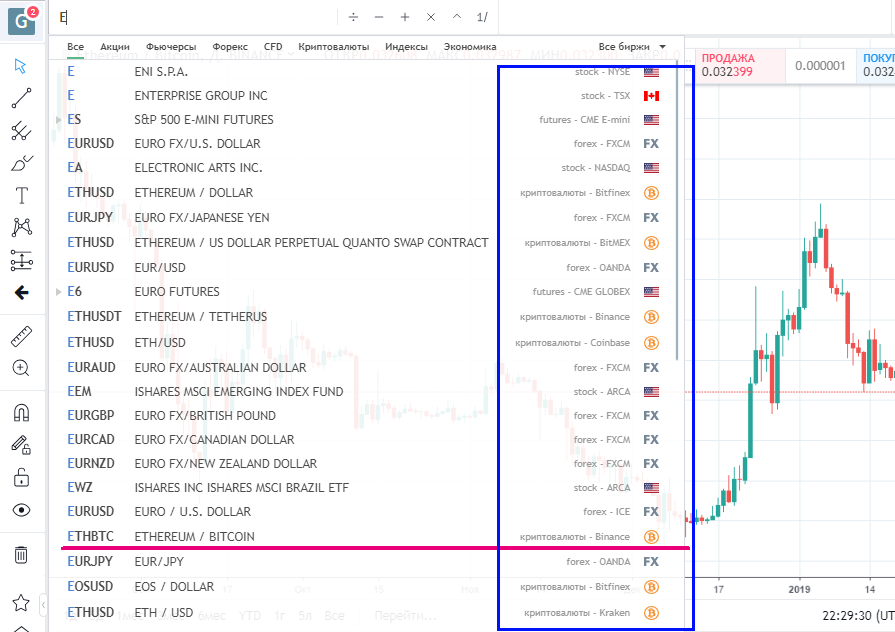Switch to the Криптовалюты filter tab
The width and height of the screenshot is (895, 632).
coord(333,47)
